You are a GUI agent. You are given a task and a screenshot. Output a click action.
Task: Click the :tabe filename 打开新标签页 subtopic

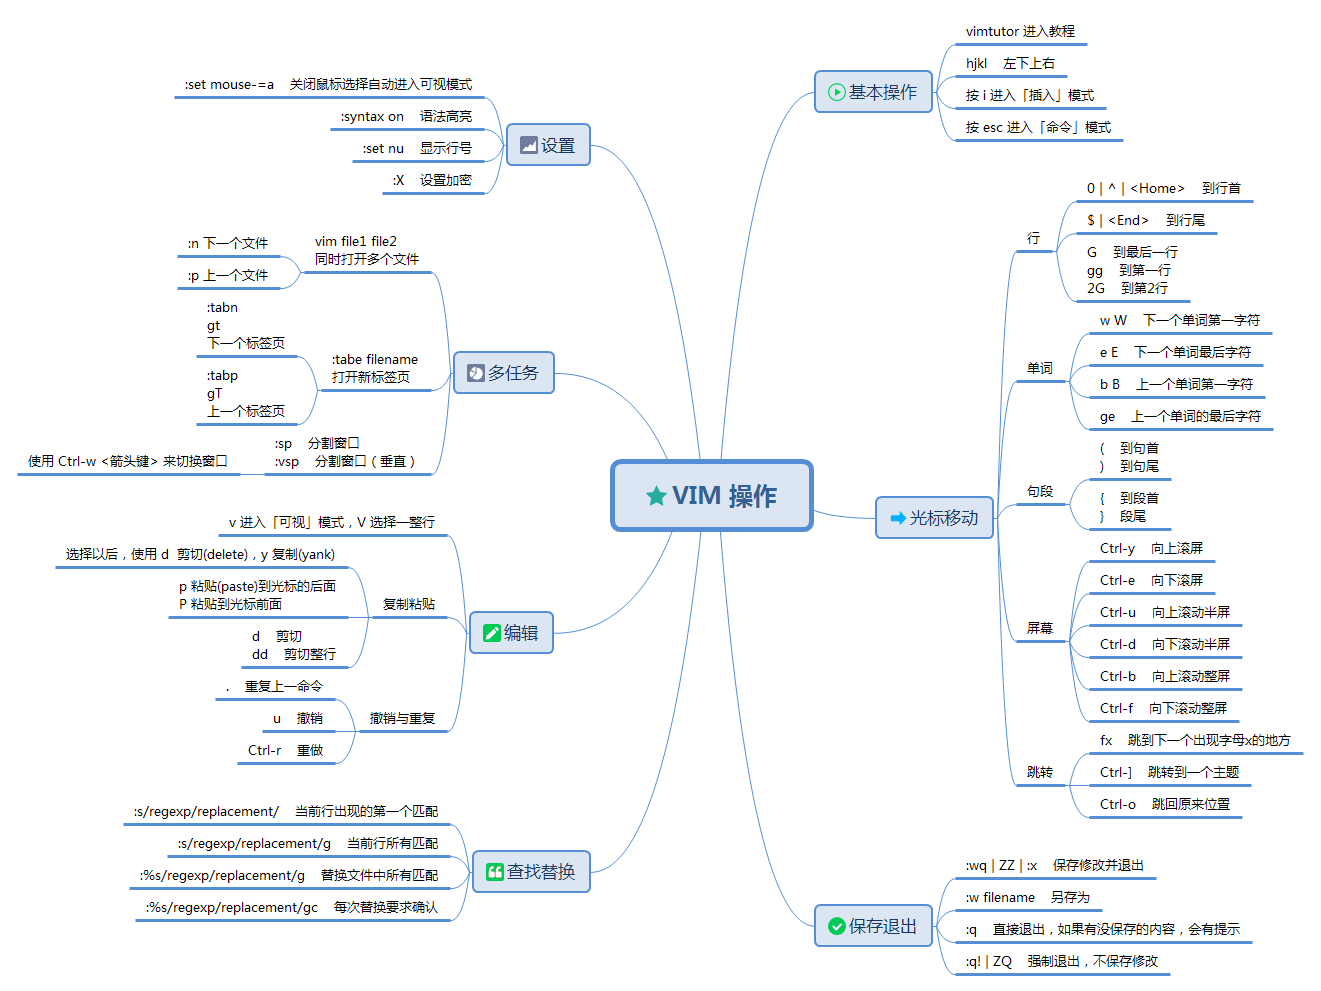coord(375,368)
